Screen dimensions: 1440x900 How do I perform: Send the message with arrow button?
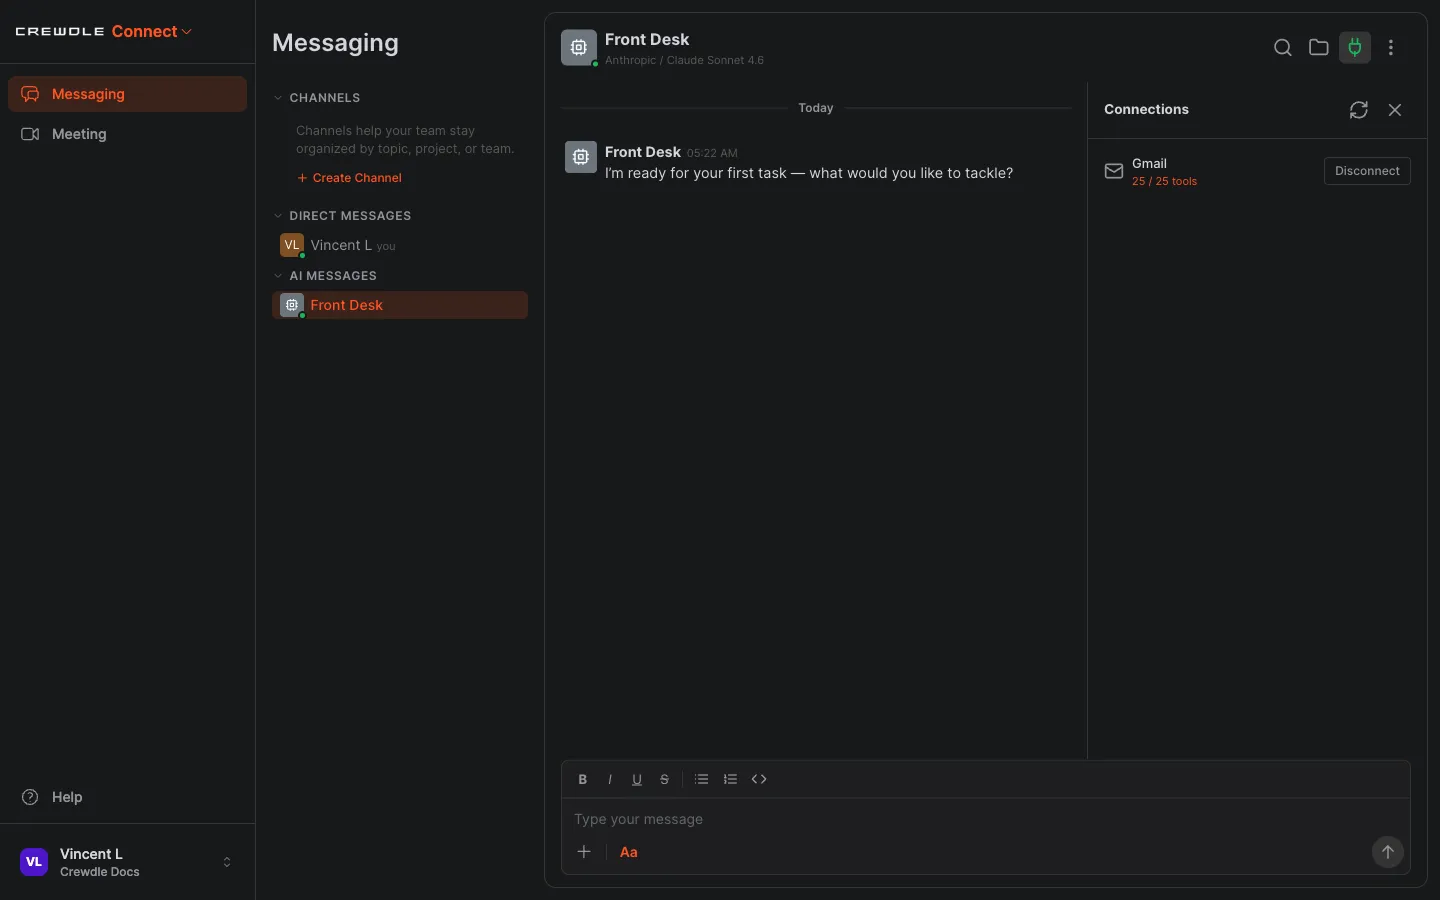tap(1387, 852)
